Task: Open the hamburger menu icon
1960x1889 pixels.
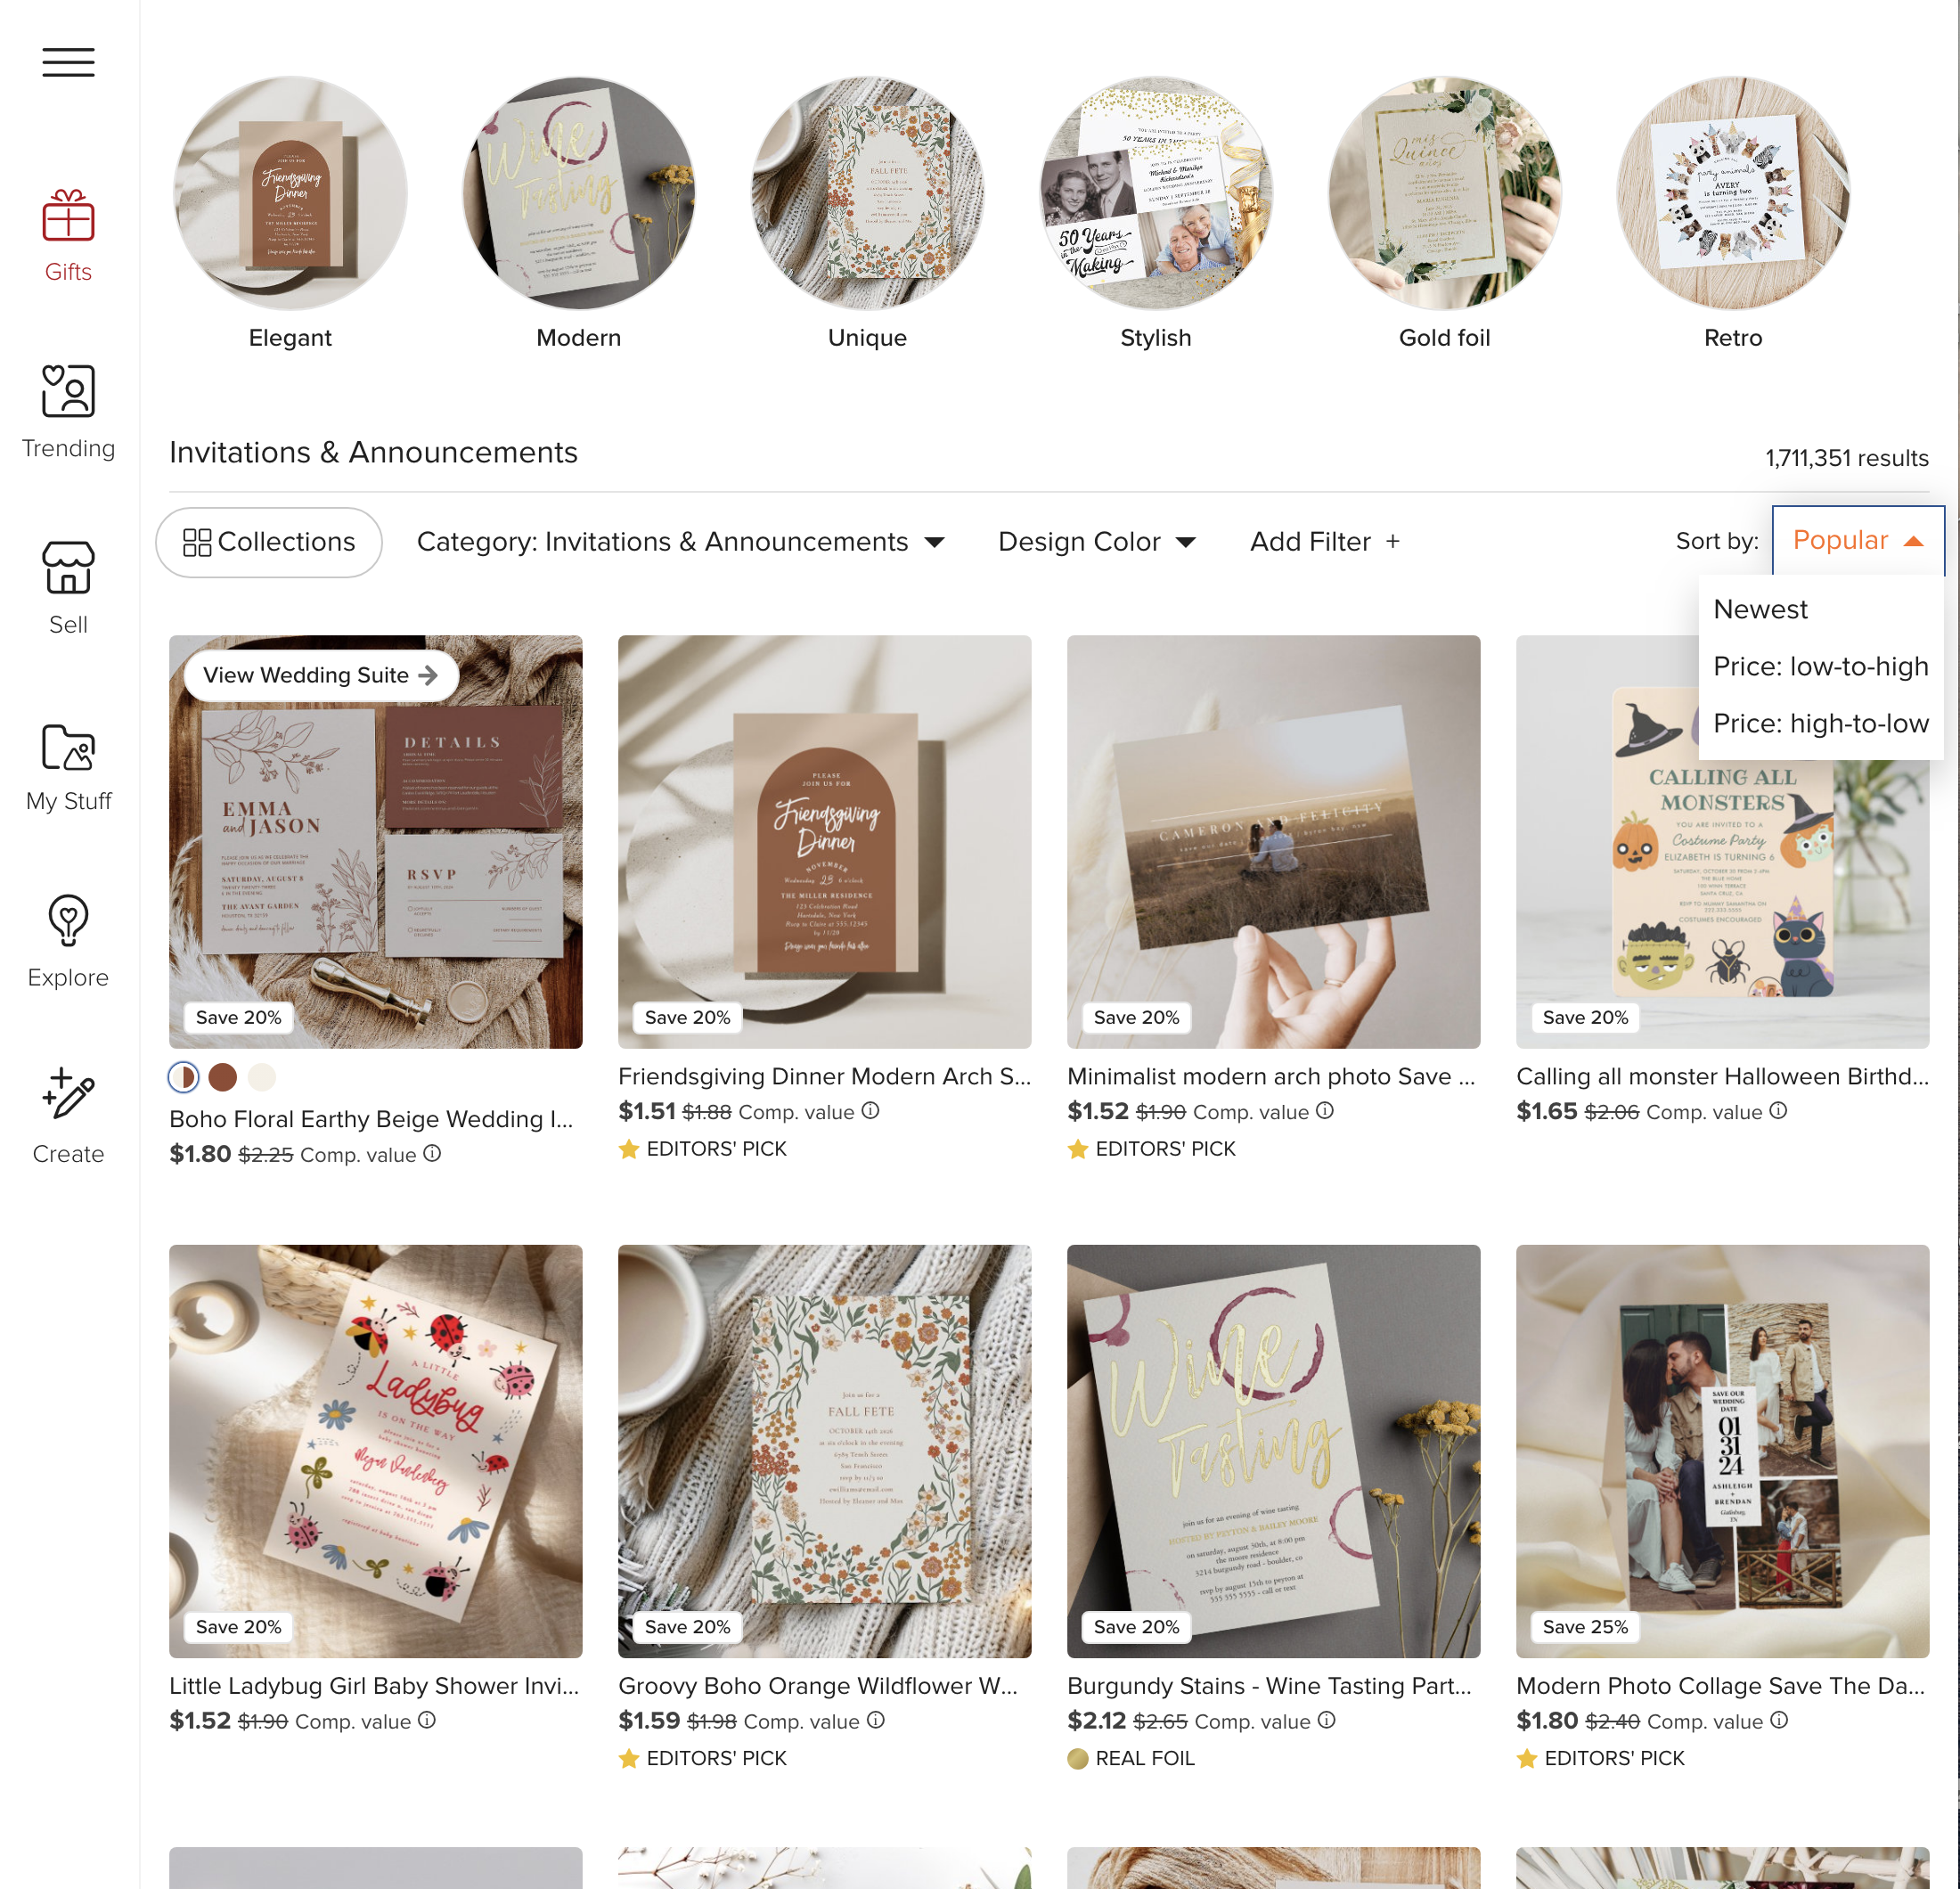Action: click(68, 62)
